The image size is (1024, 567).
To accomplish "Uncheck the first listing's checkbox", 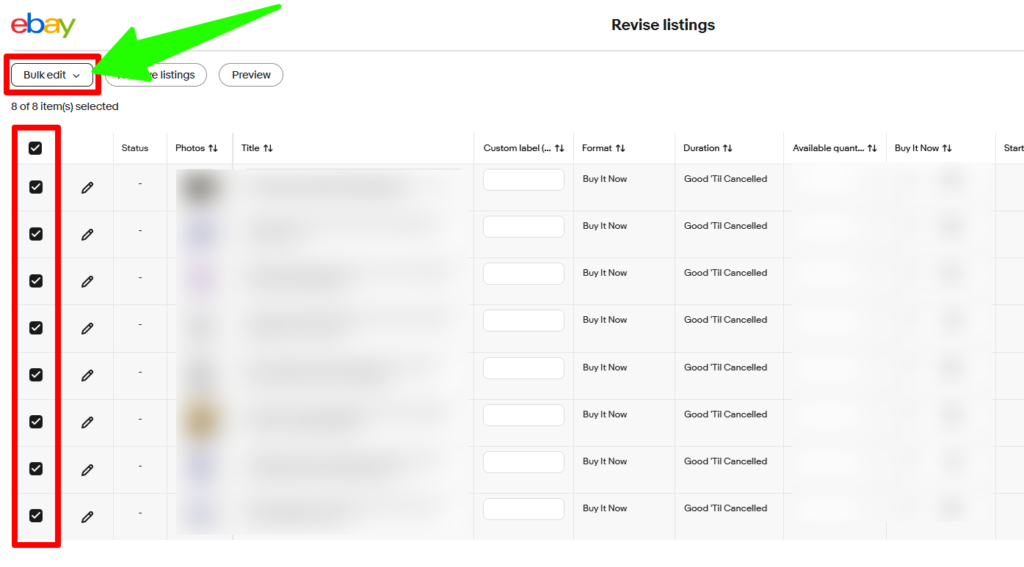I will (x=36, y=187).
